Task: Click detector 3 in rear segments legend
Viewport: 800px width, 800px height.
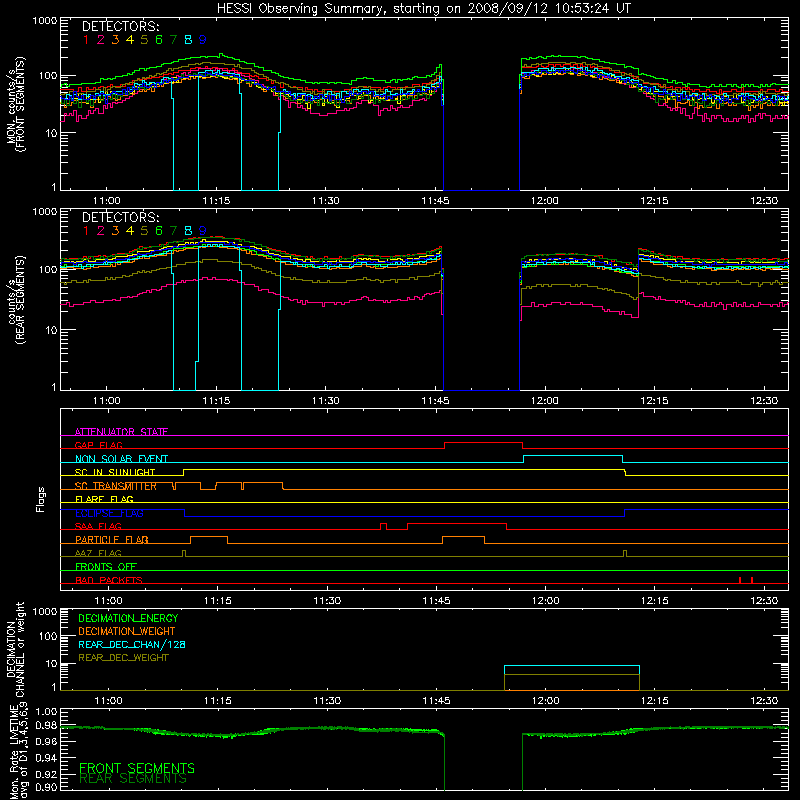Action: (x=115, y=231)
